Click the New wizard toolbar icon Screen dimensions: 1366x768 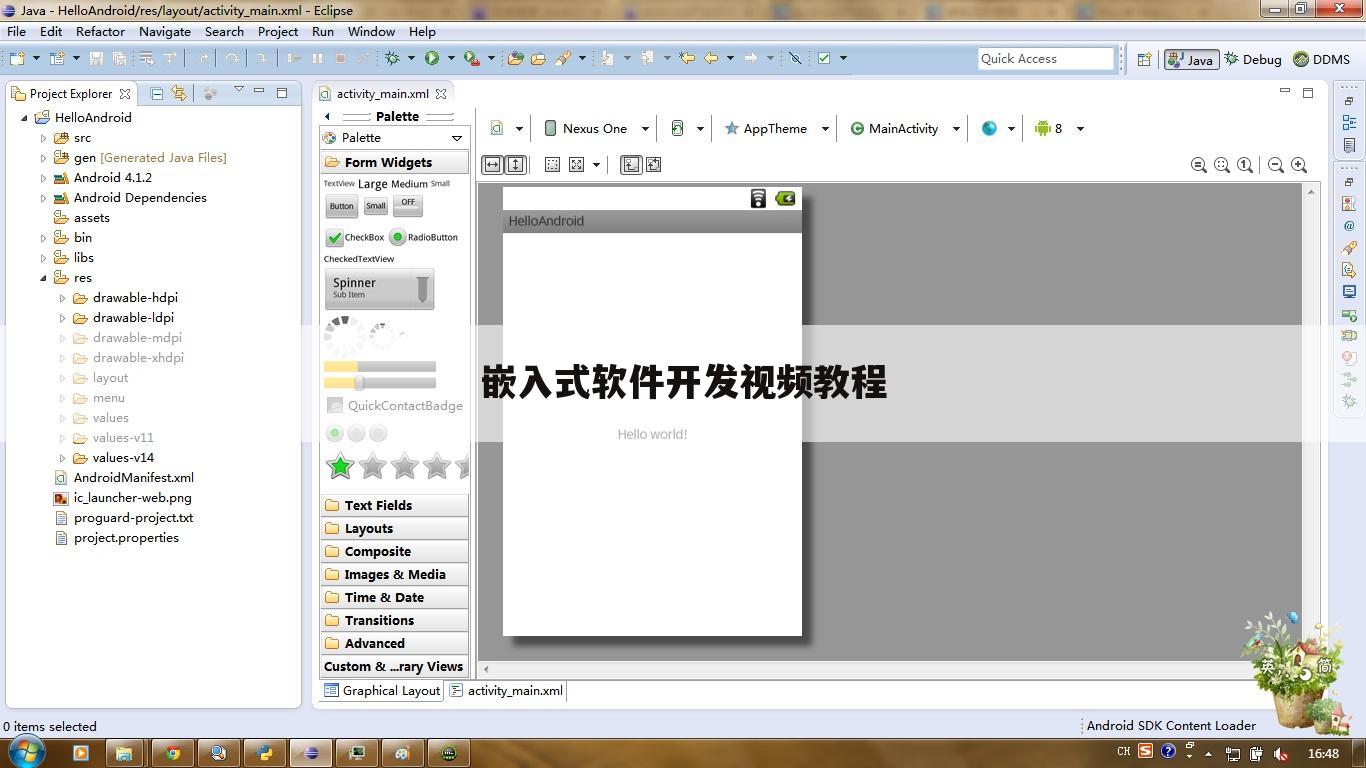click(x=18, y=58)
